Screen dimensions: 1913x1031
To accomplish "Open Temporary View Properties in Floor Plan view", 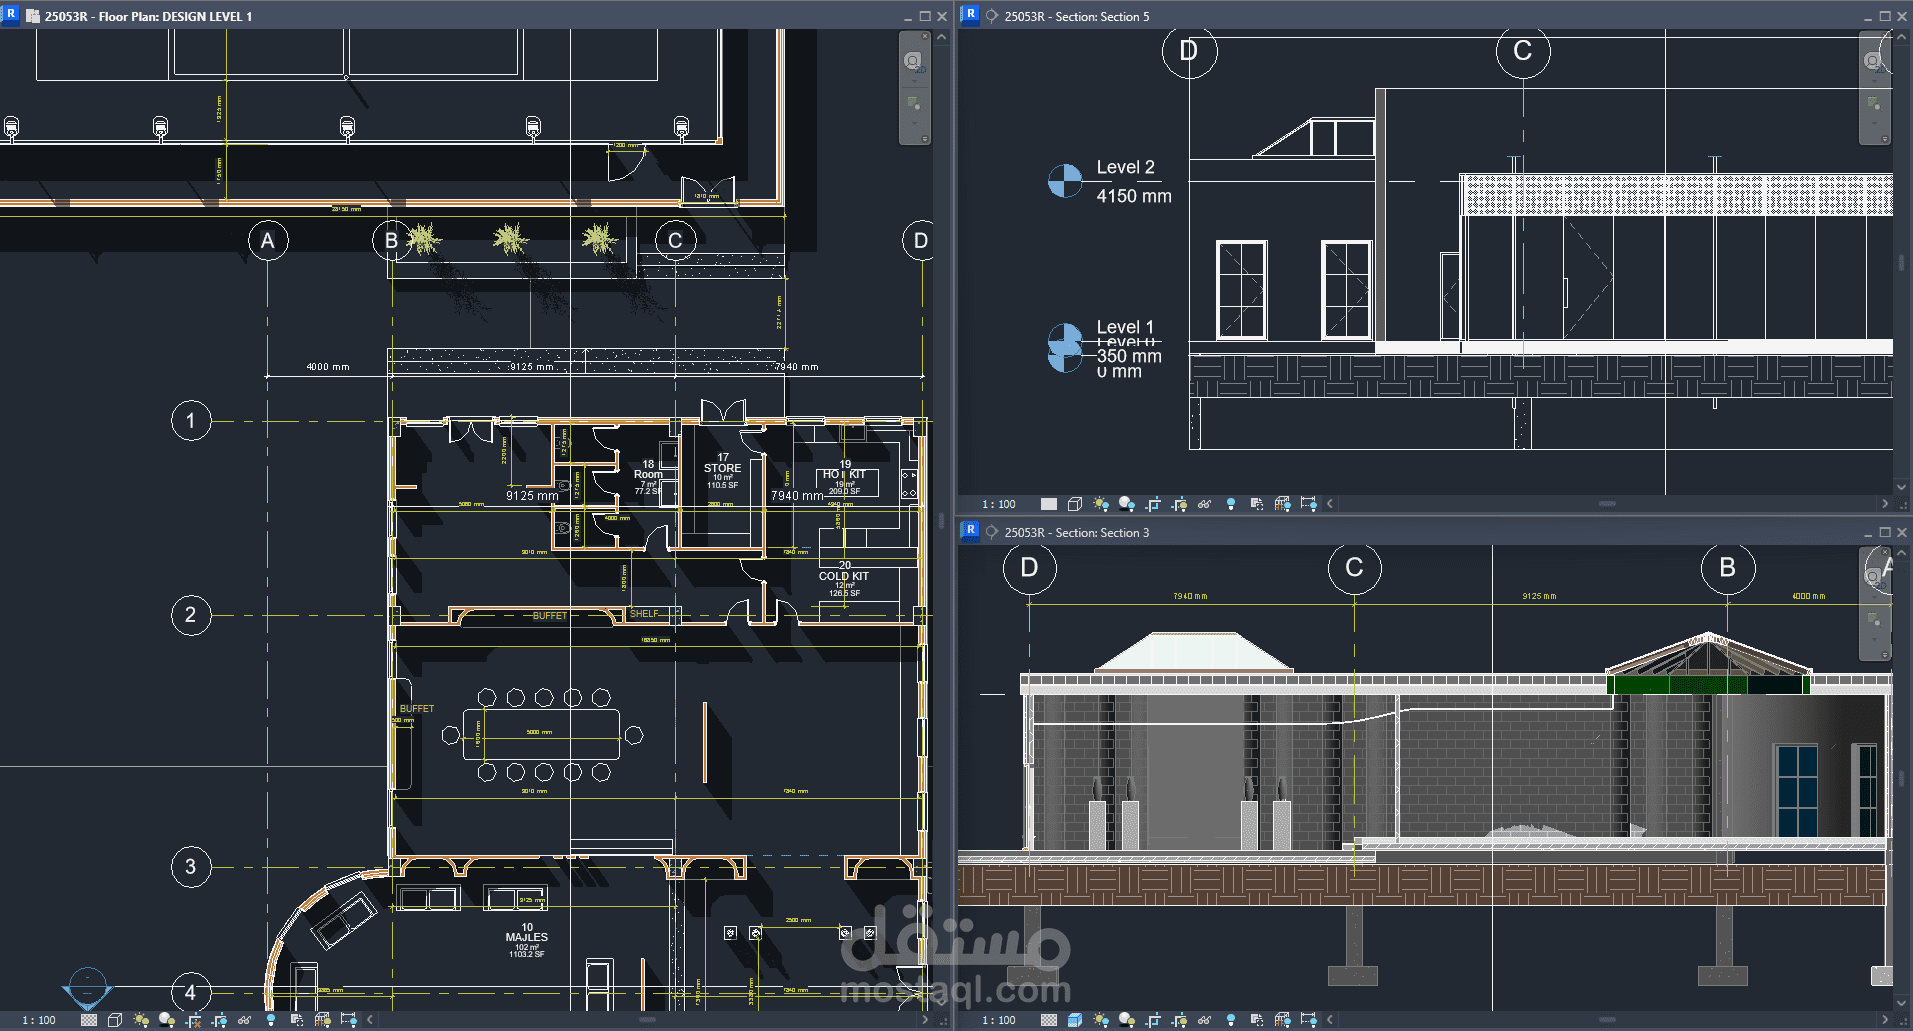I will click(x=297, y=1020).
